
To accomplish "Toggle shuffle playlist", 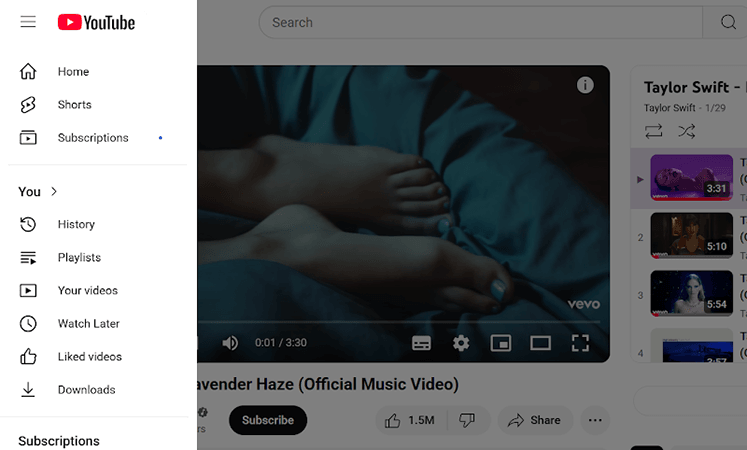I will pyautogui.click(x=686, y=131).
